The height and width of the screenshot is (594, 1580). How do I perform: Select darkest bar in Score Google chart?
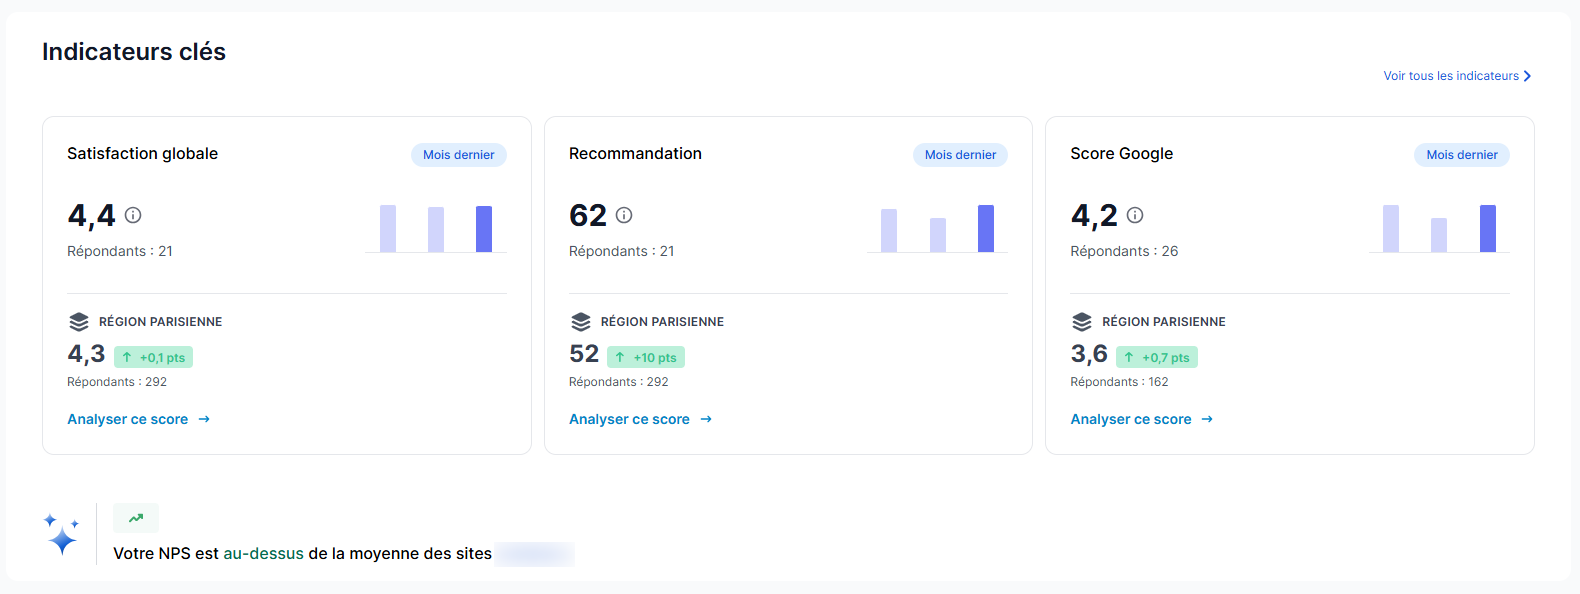(1488, 229)
